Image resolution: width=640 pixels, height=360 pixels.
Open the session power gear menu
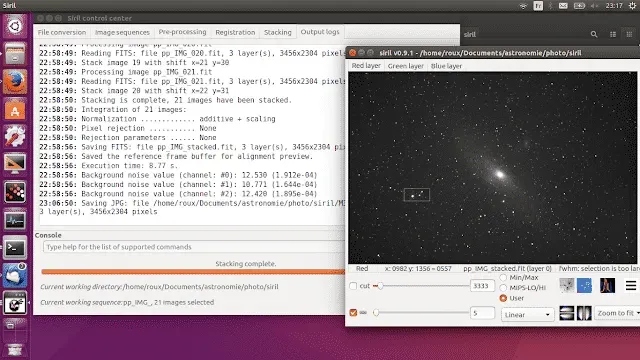pyautogui.click(x=632, y=6)
